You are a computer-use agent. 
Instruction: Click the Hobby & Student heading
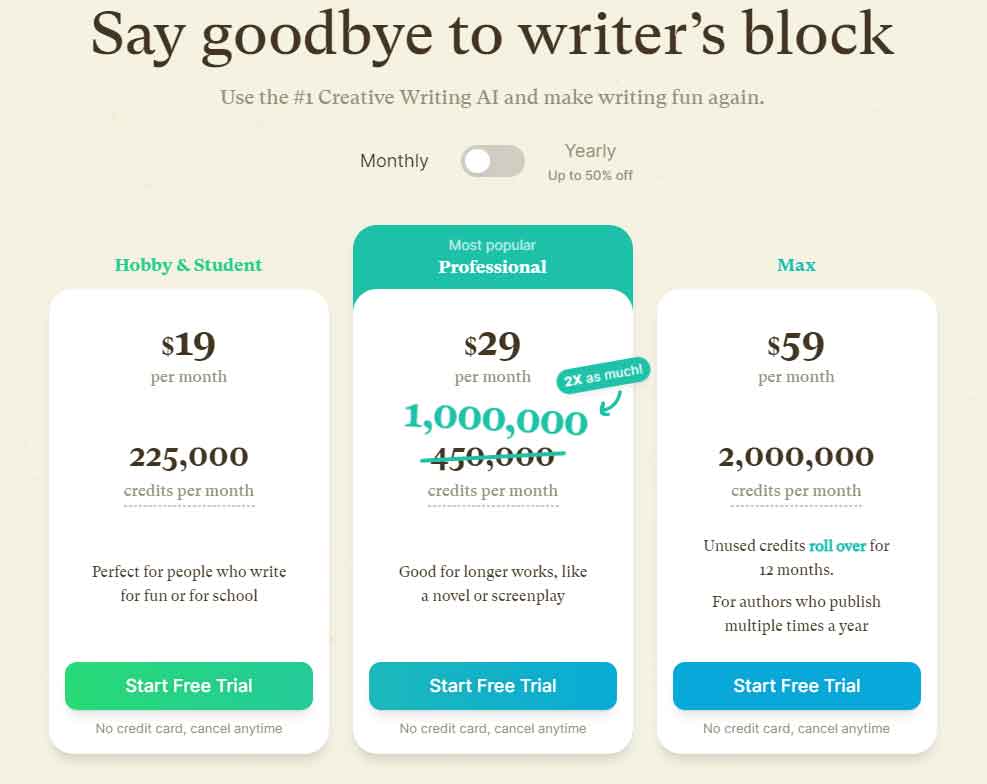coord(188,265)
